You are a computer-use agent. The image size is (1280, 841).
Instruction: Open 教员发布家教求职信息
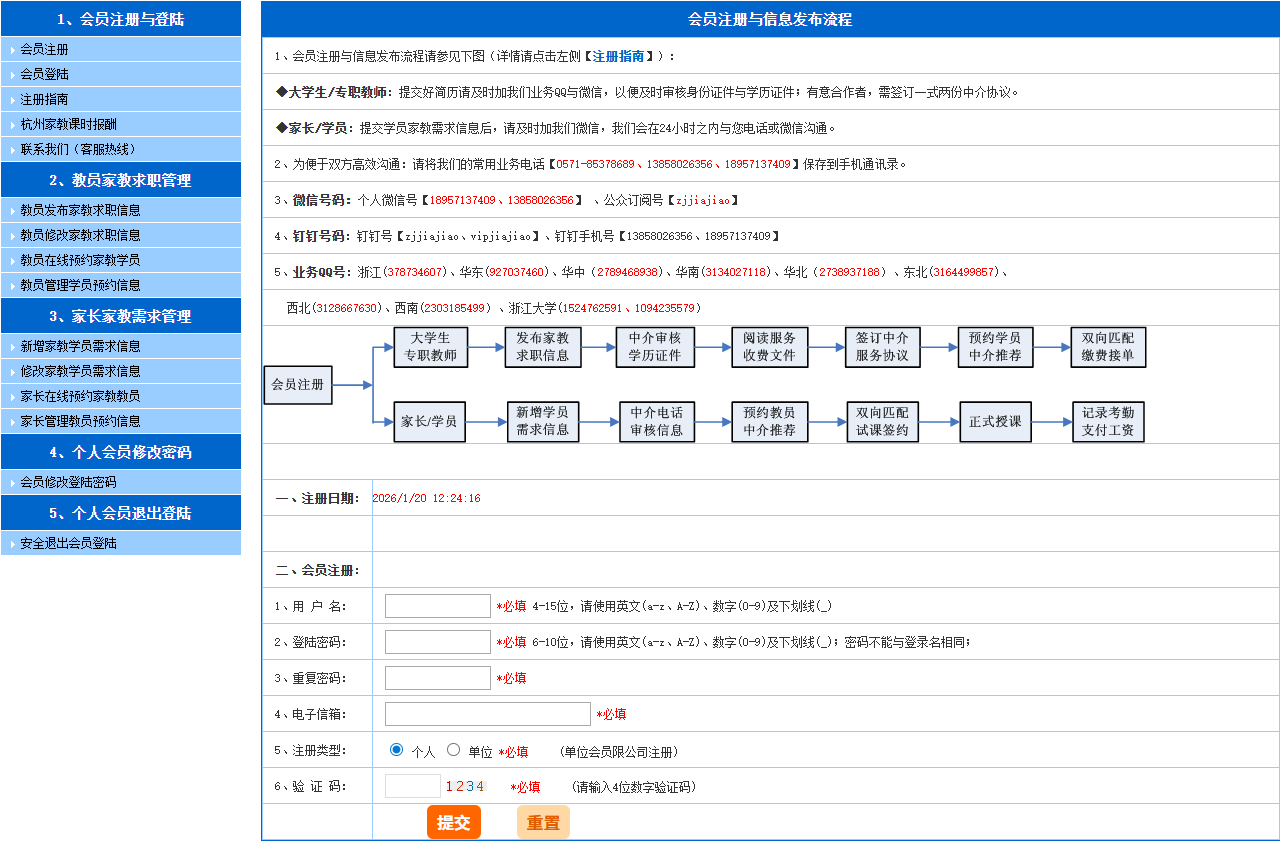coord(80,210)
